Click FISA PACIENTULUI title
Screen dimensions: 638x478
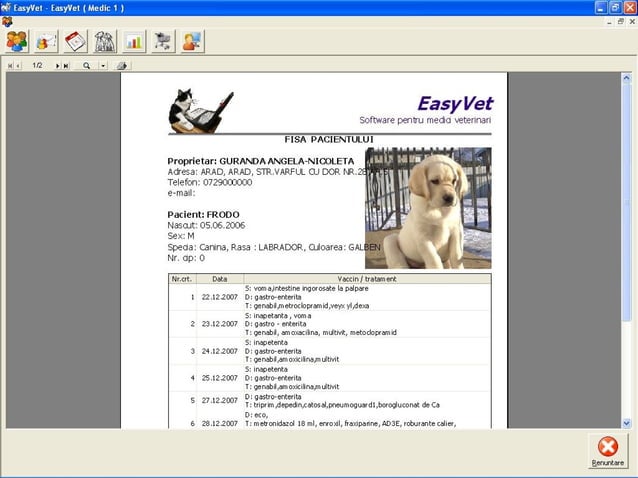click(x=329, y=140)
